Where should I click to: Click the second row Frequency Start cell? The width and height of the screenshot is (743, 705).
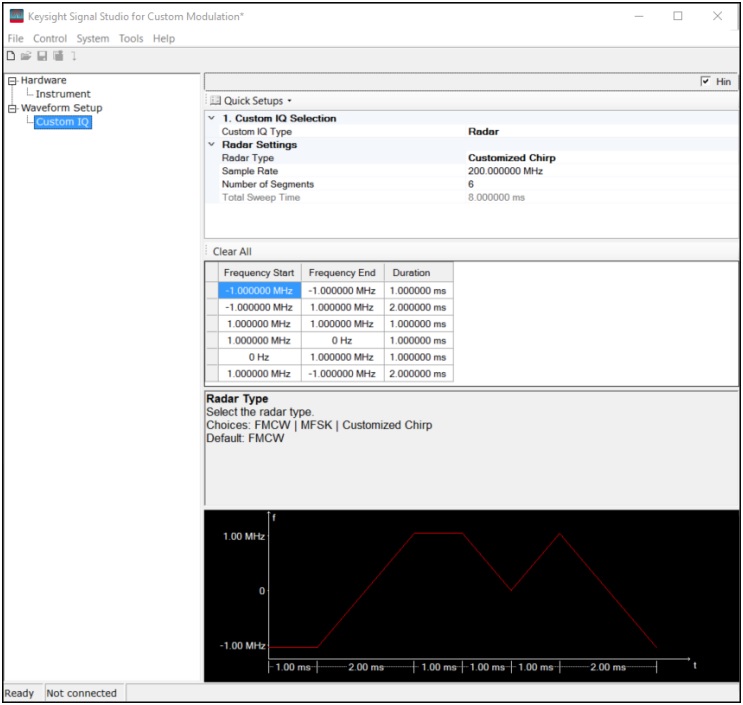[x=259, y=307]
